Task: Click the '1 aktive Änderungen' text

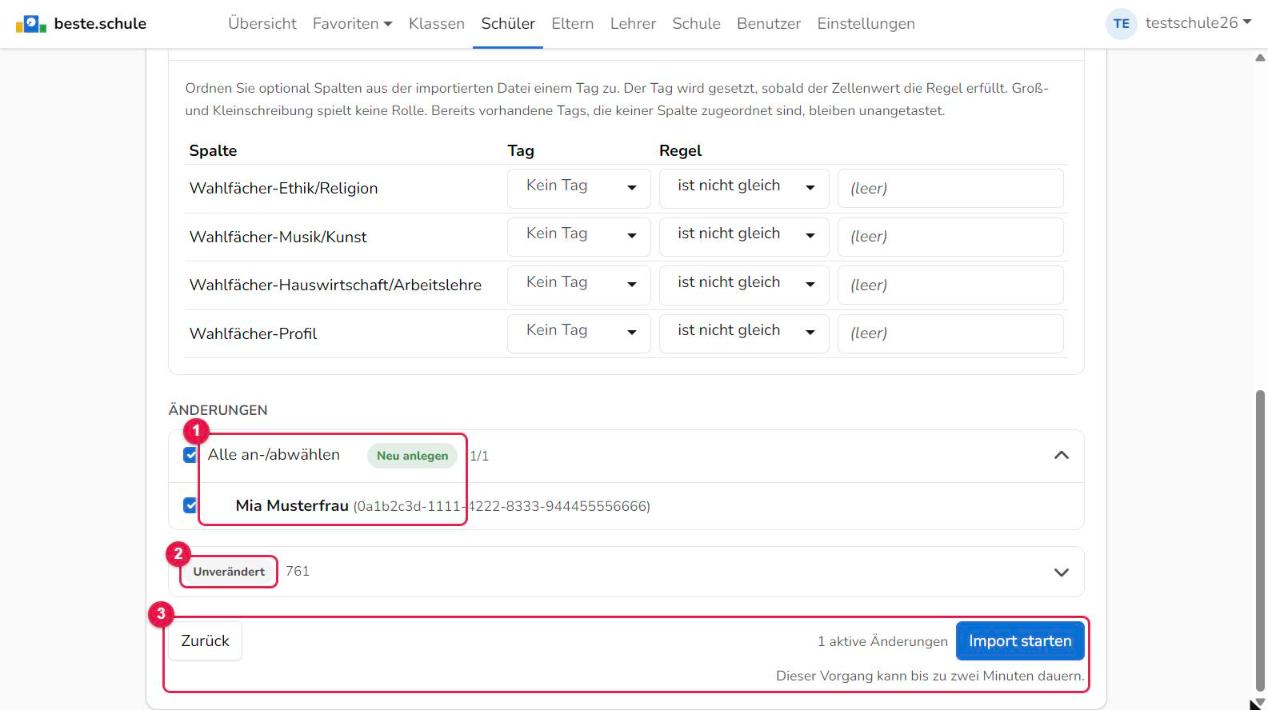Action: [x=883, y=642]
